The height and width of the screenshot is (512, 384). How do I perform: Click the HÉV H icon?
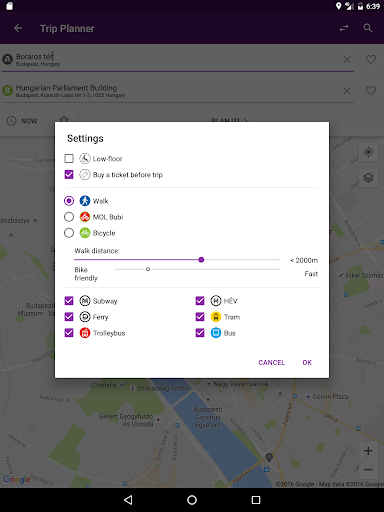(x=216, y=301)
